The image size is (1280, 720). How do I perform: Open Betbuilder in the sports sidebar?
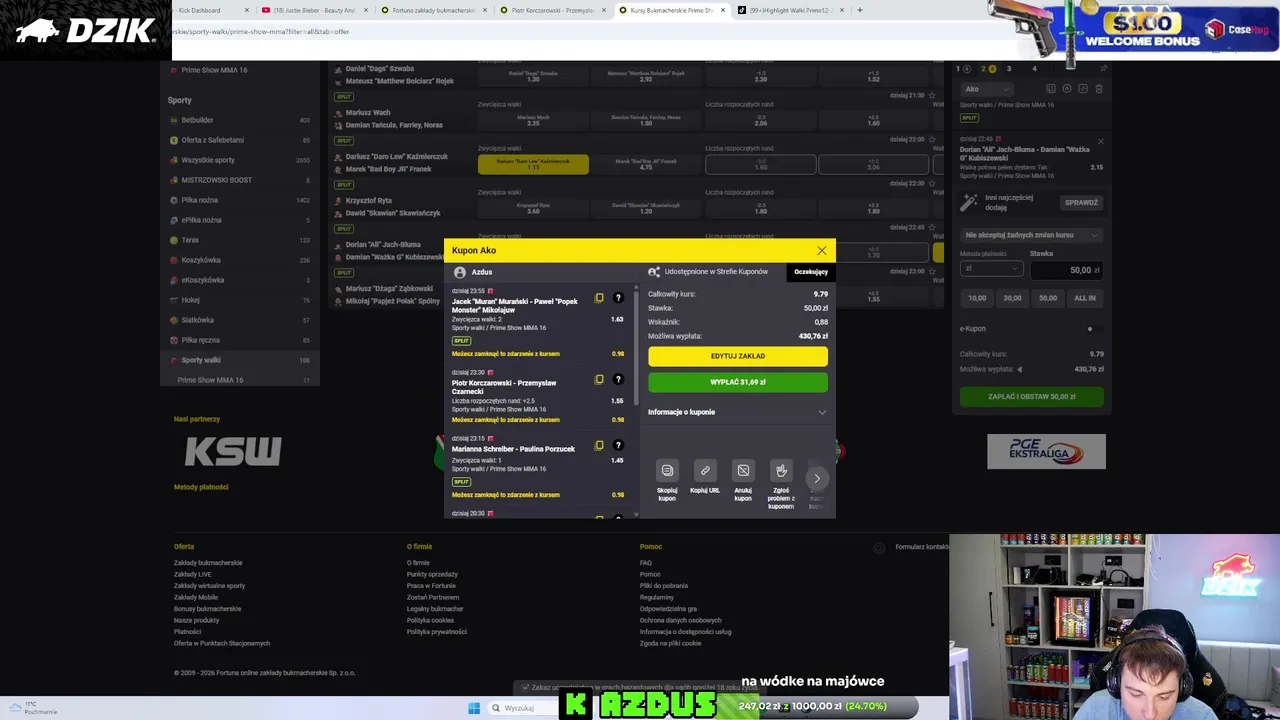(240, 120)
